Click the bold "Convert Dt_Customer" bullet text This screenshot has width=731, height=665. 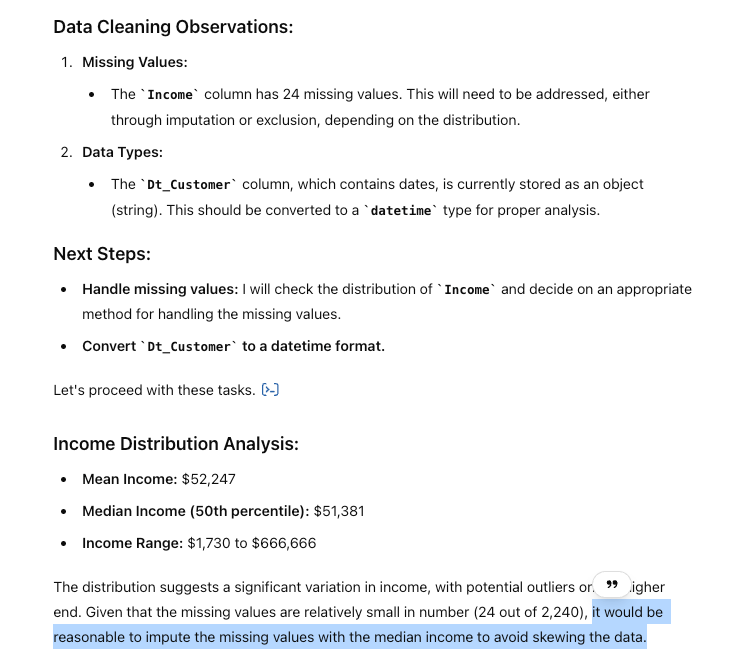[233, 346]
